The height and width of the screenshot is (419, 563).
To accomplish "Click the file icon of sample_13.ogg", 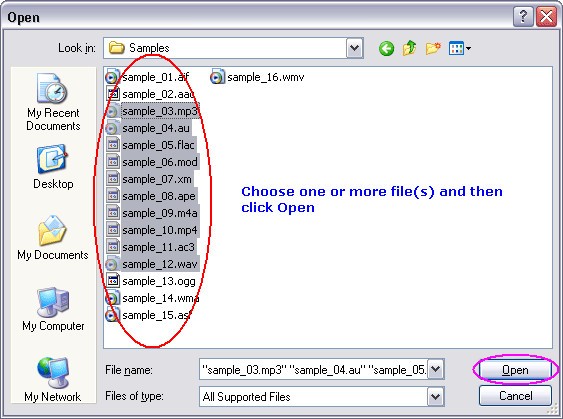I will click(113, 281).
